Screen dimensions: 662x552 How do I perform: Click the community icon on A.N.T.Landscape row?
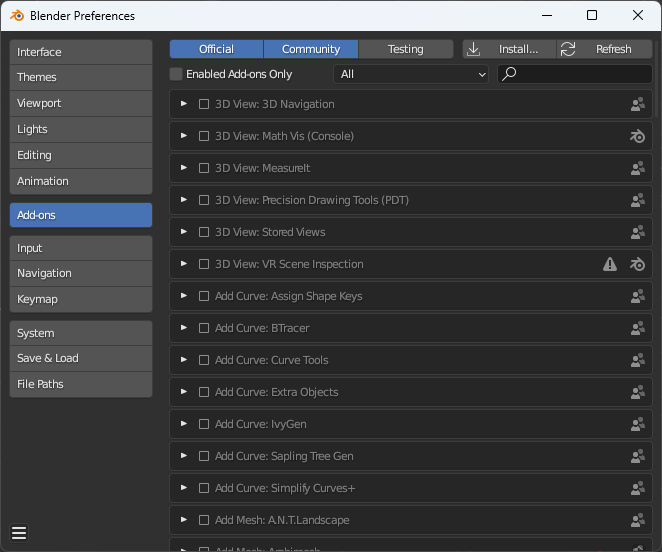click(637, 520)
